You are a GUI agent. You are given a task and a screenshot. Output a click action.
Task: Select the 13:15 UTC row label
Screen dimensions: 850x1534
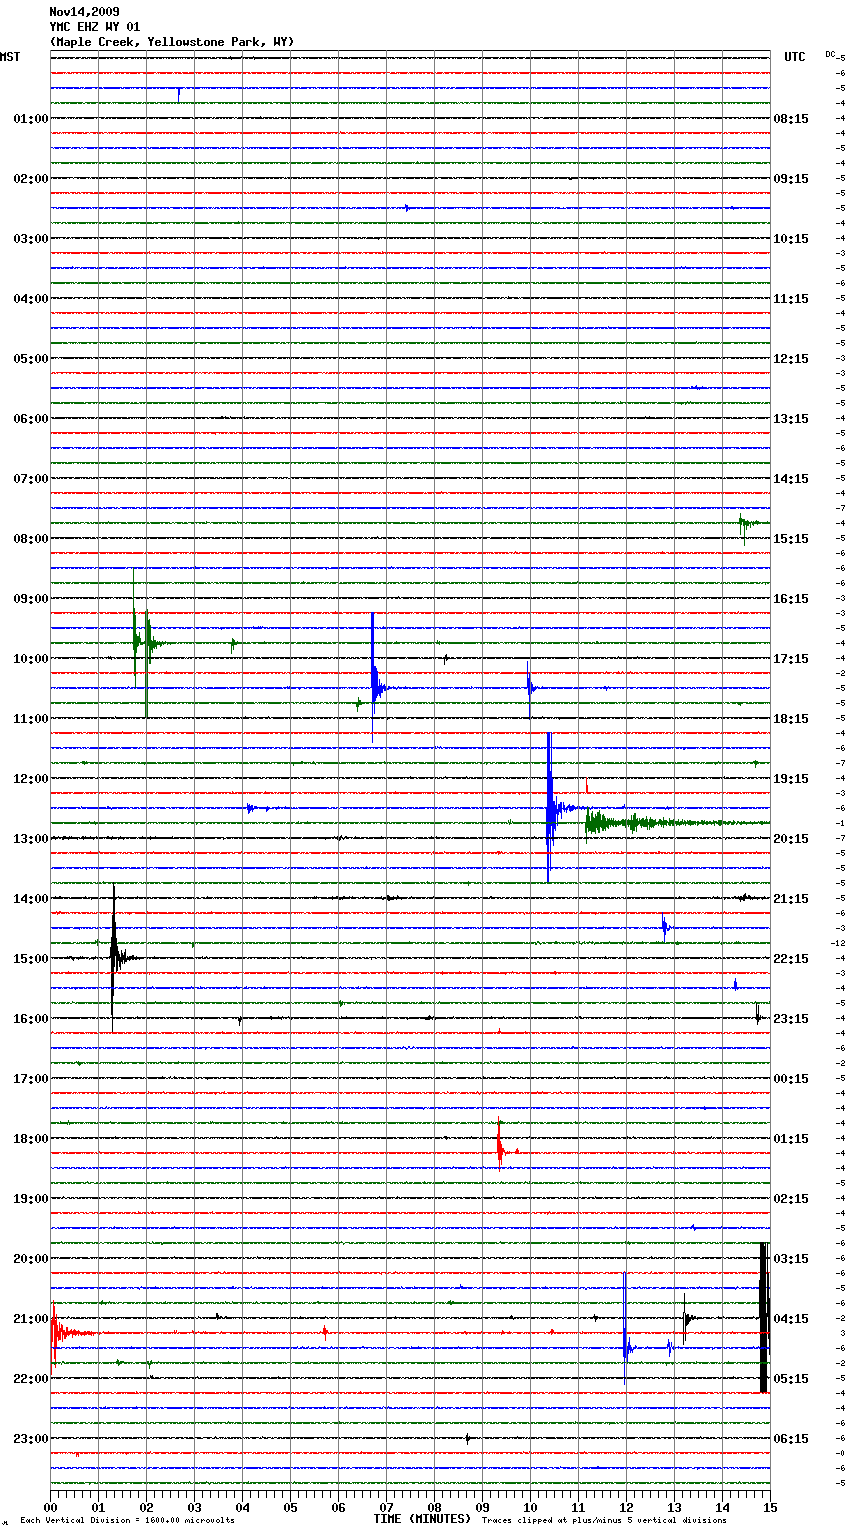click(x=791, y=419)
